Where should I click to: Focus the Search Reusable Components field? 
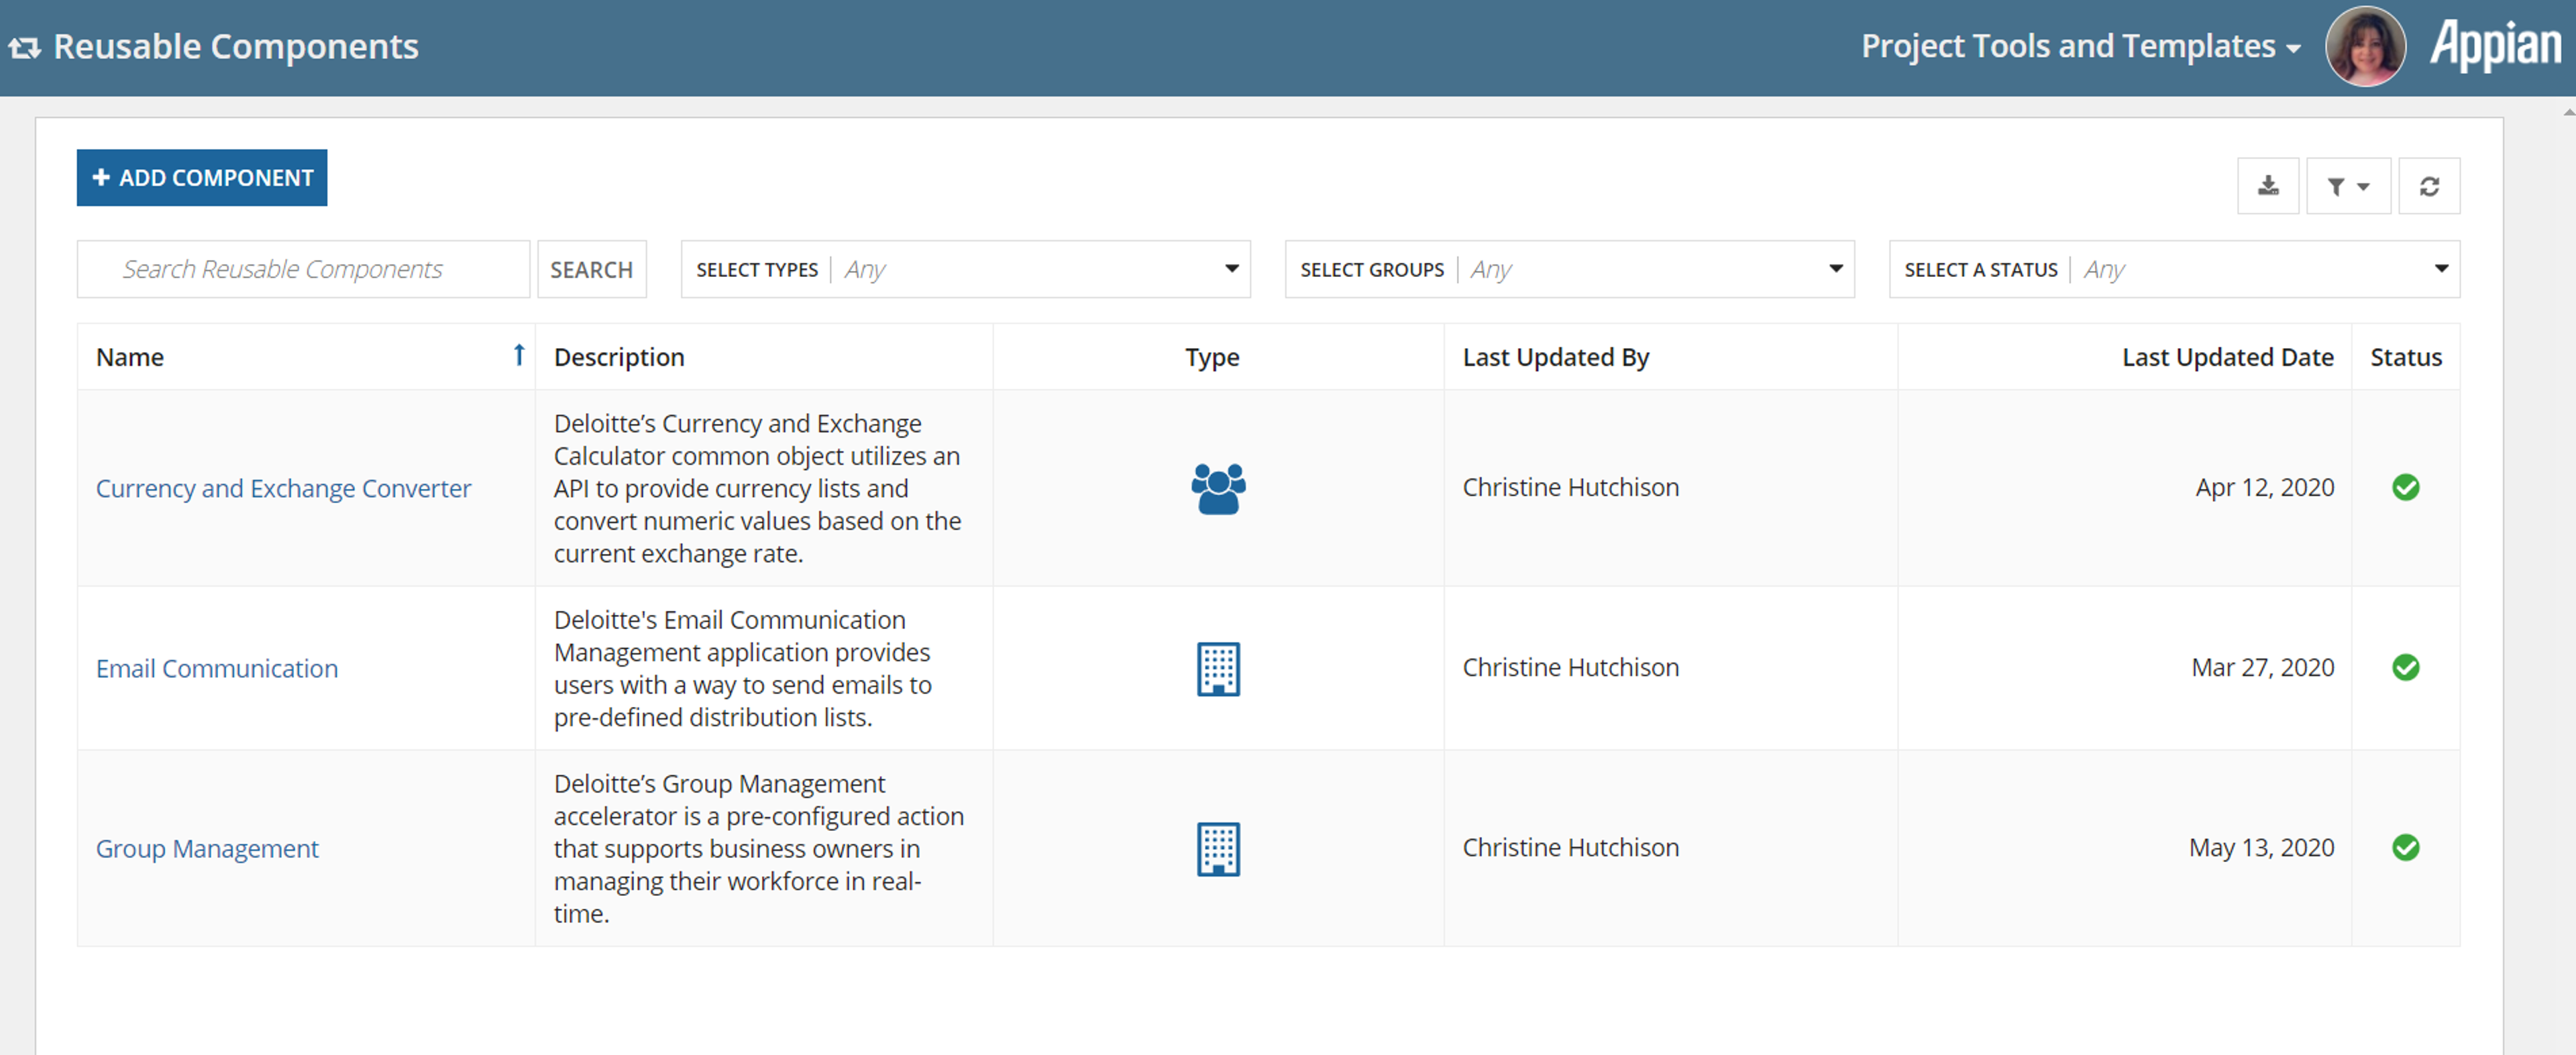point(303,269)
